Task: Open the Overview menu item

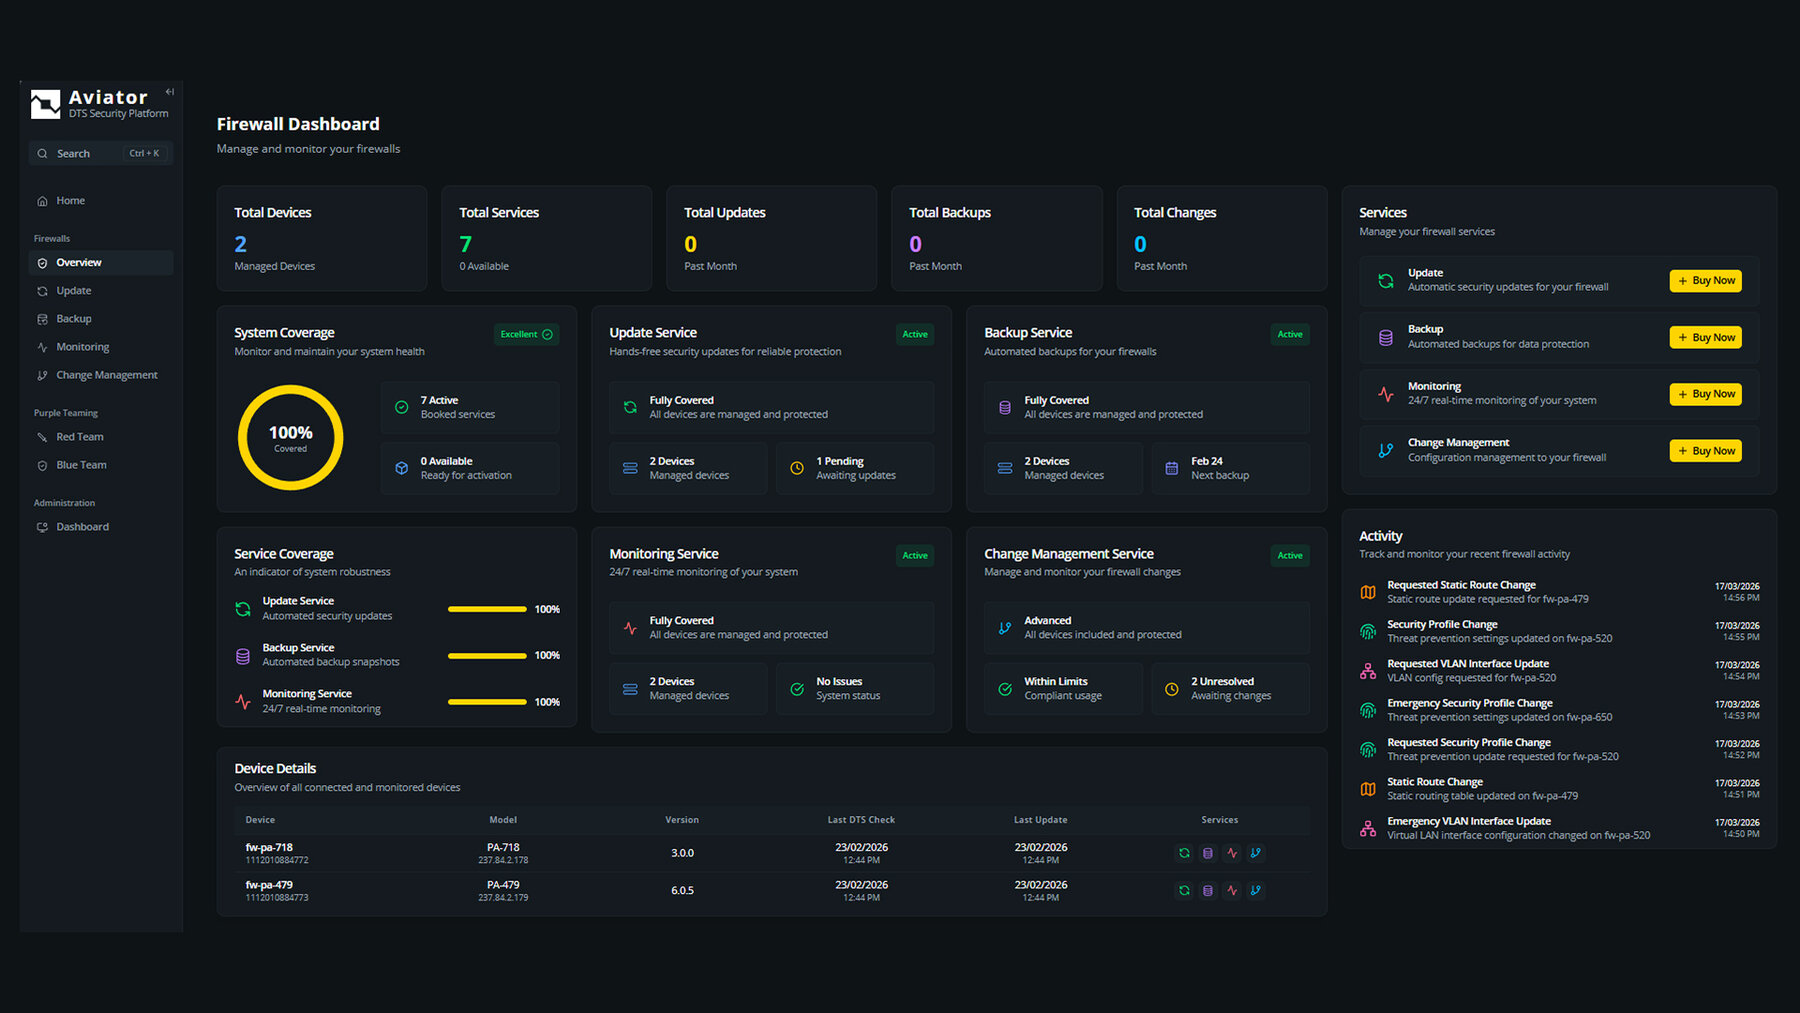Action: click(79, 263)
